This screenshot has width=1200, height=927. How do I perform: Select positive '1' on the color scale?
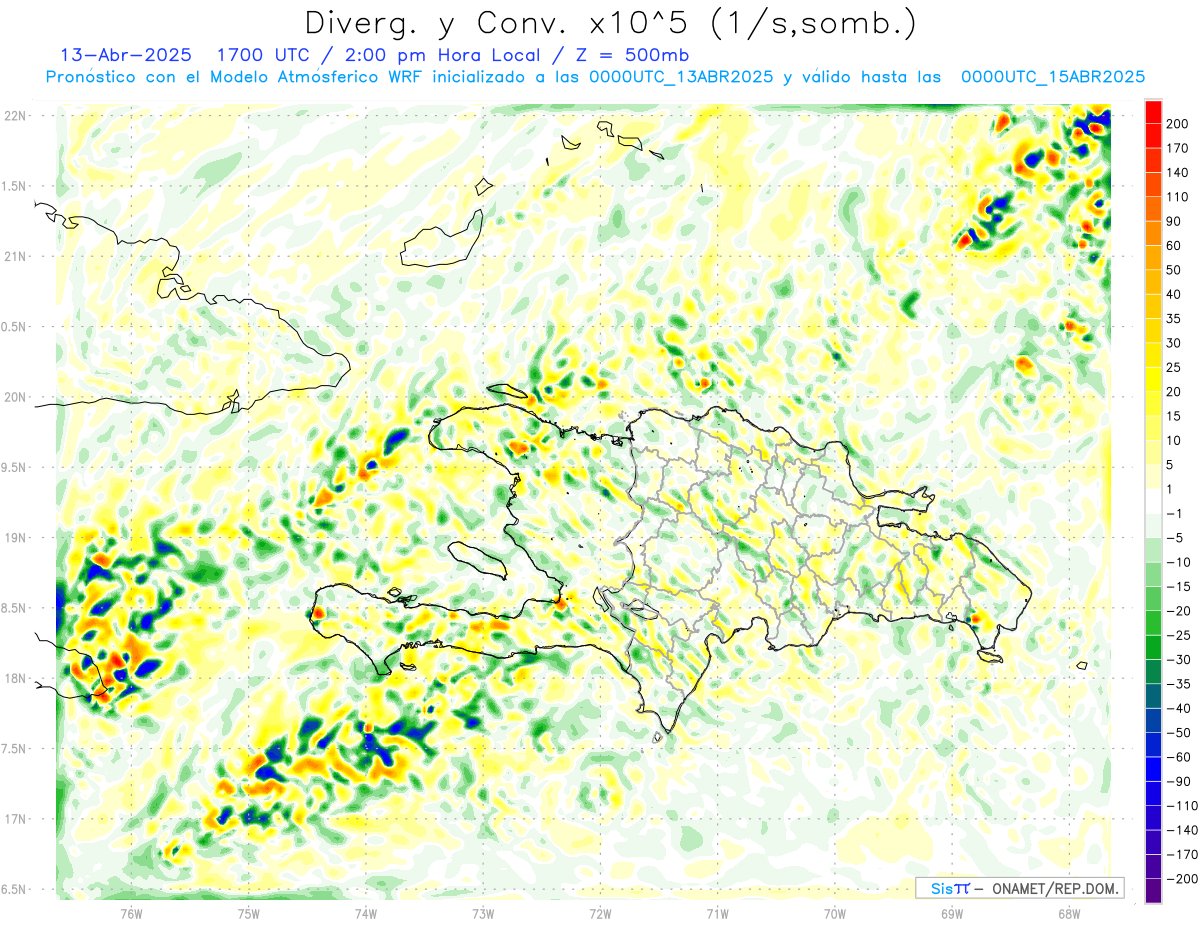[x=1170, y=489]
